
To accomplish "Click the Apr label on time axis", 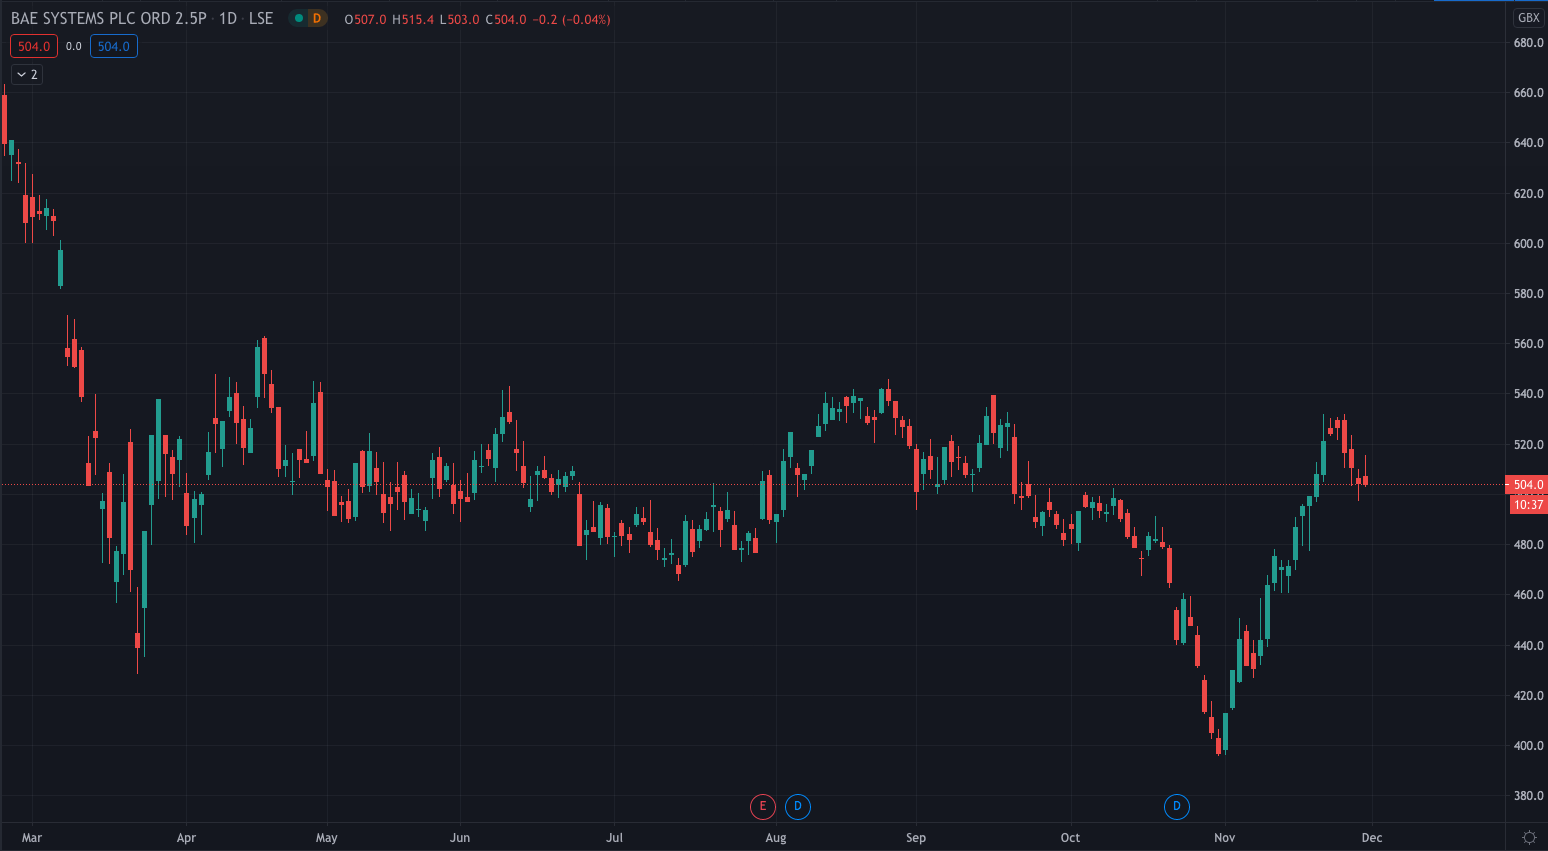I will [186, 838].
